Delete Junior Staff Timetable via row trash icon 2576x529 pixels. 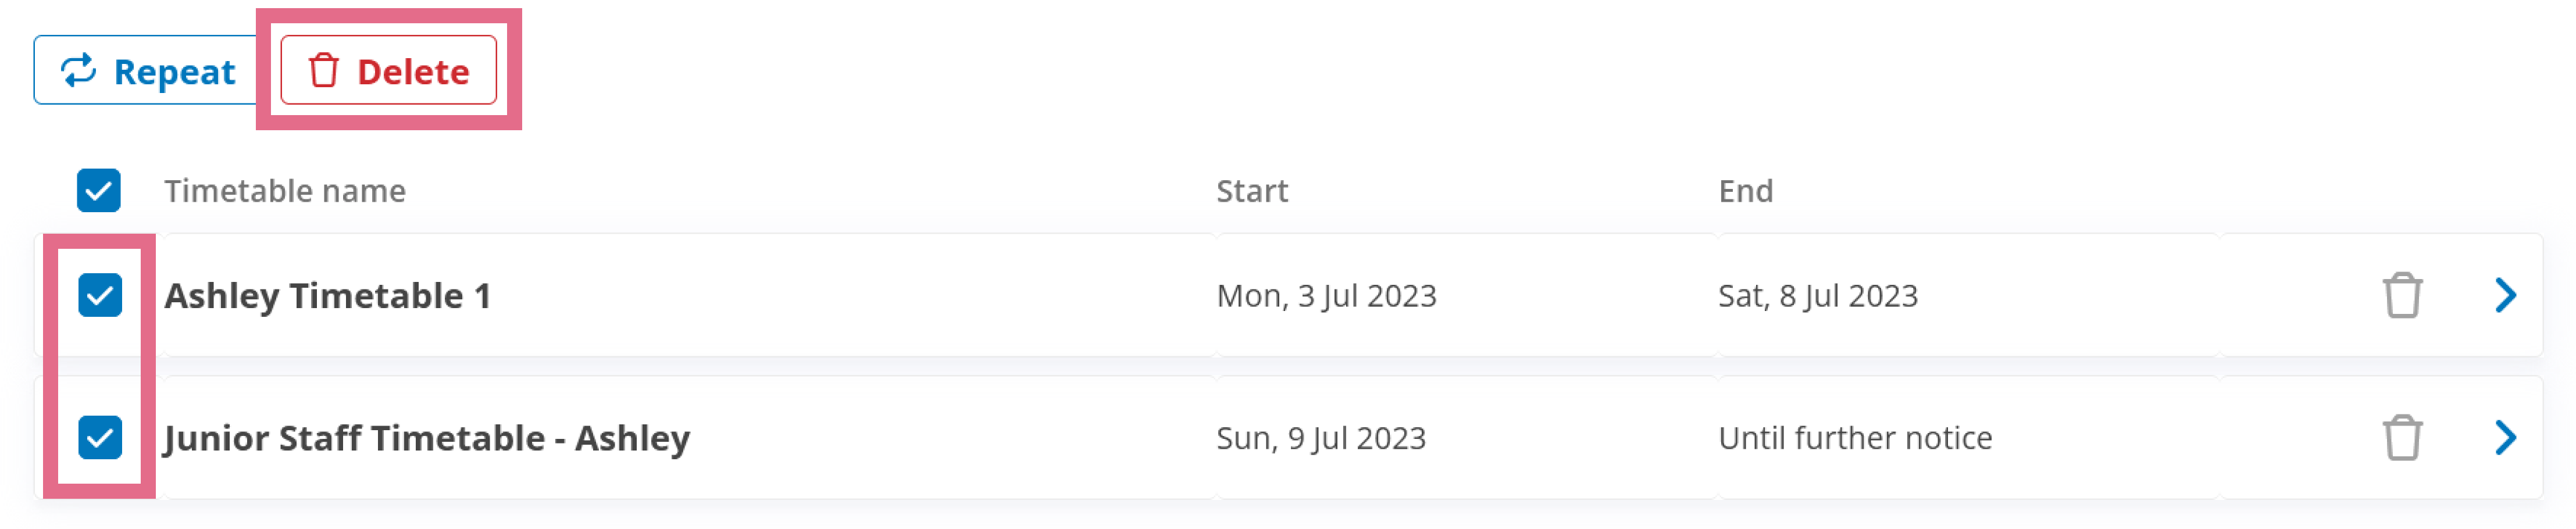pos(2401,437)
